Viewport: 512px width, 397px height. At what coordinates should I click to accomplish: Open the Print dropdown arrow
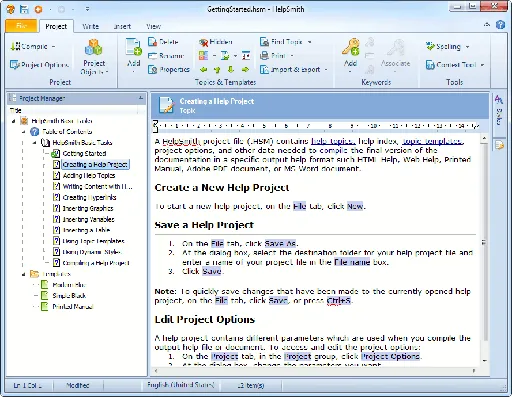[x=292, y=55]
